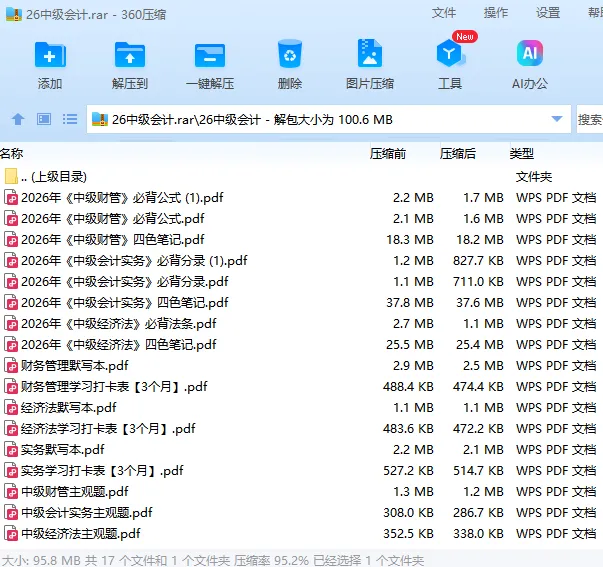
Task: Expand the path bar dropdown arrow
Action: click(x=556, y=119)
